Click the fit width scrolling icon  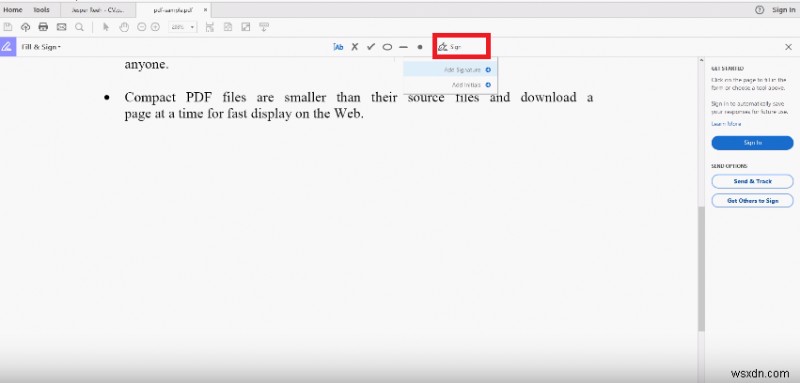(210, 27)
